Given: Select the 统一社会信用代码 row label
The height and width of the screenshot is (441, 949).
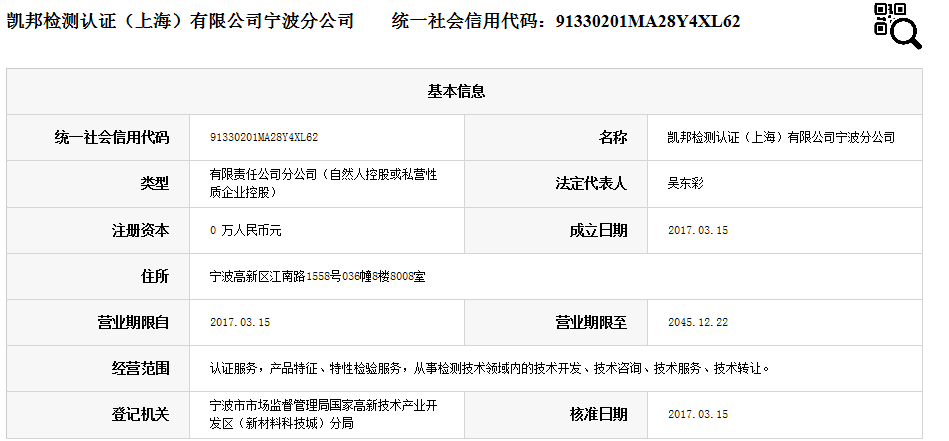Looking at the screenshot, I should (x=112, y=137).
